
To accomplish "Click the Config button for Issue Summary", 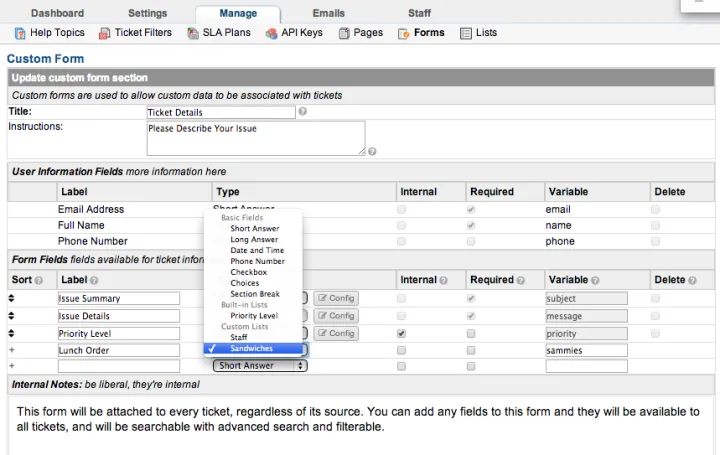I will [336, 298].
